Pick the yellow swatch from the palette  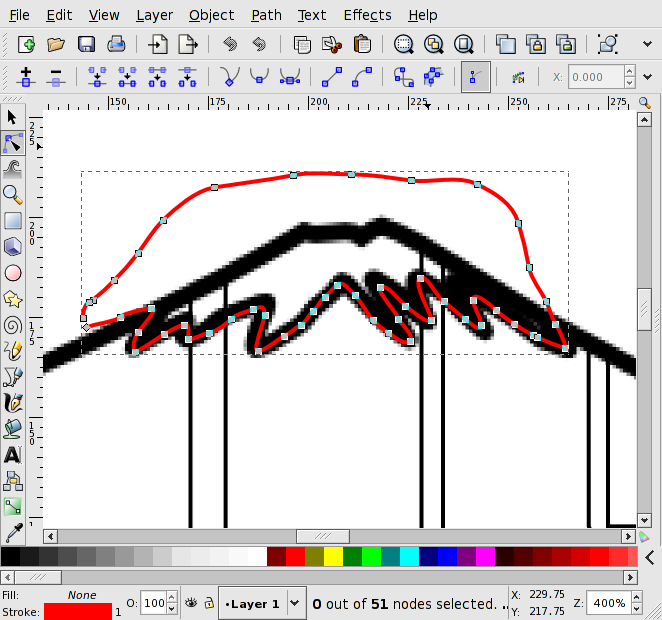point(333,557)
